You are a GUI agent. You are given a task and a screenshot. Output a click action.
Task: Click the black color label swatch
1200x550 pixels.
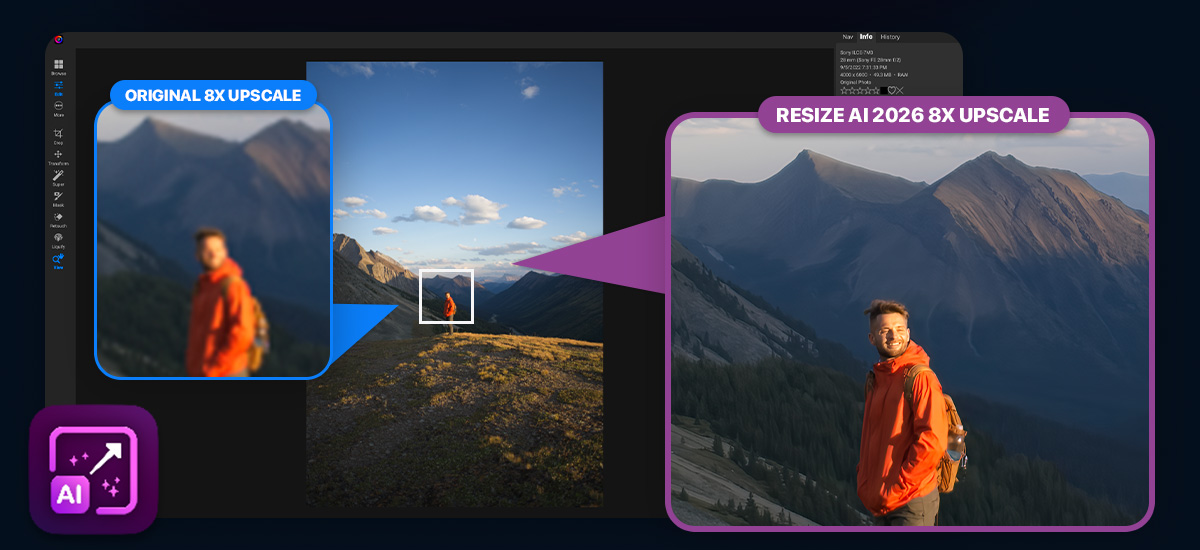tap(883, 90)
